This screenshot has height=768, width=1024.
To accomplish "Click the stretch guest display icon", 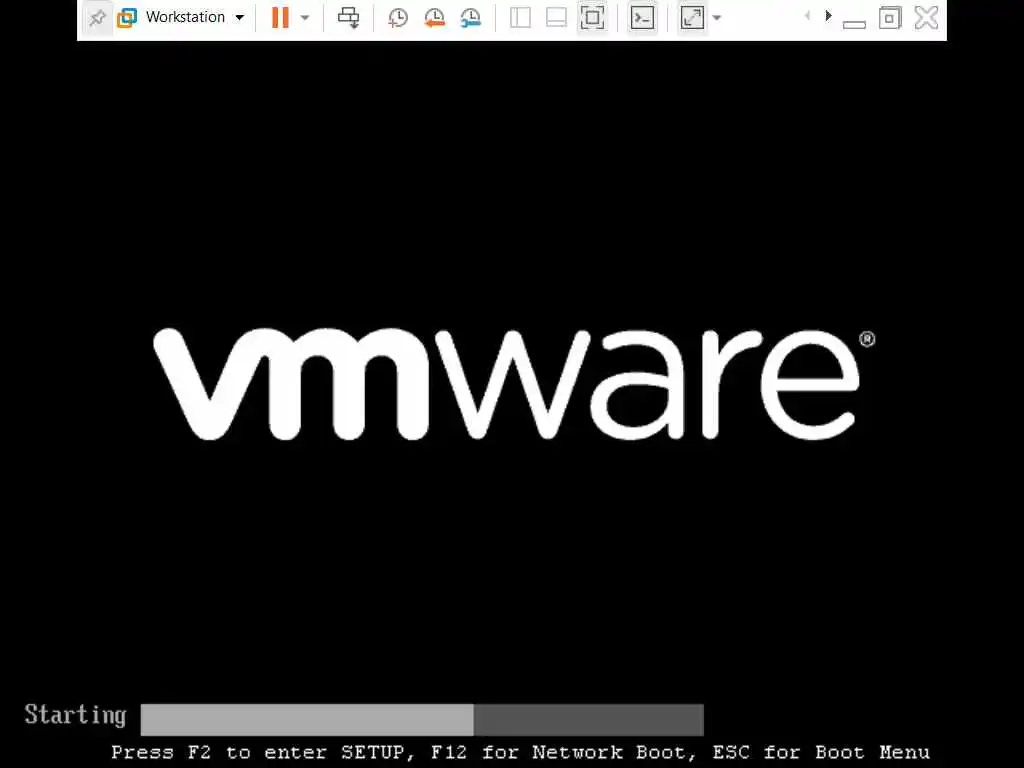I will pyautogui.click(x=692, y=18).
